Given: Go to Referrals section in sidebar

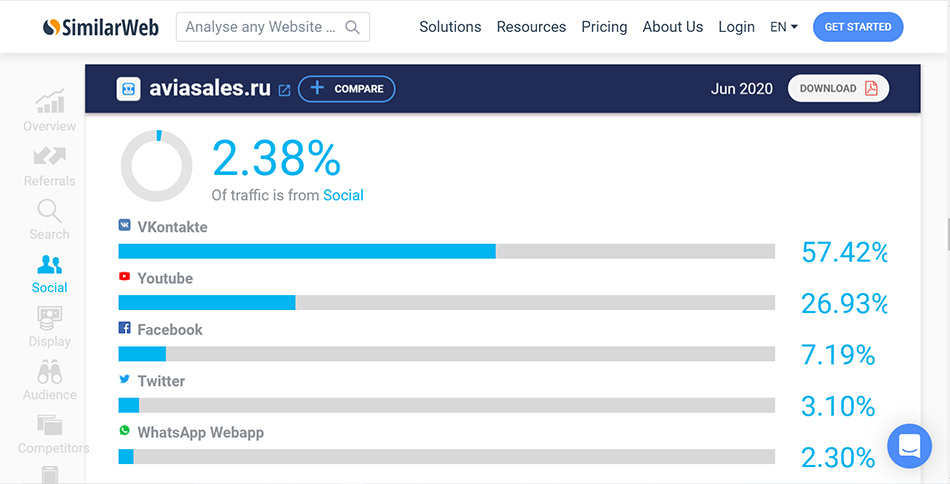Looking at the screenshot, I should (x=50, y=167).
